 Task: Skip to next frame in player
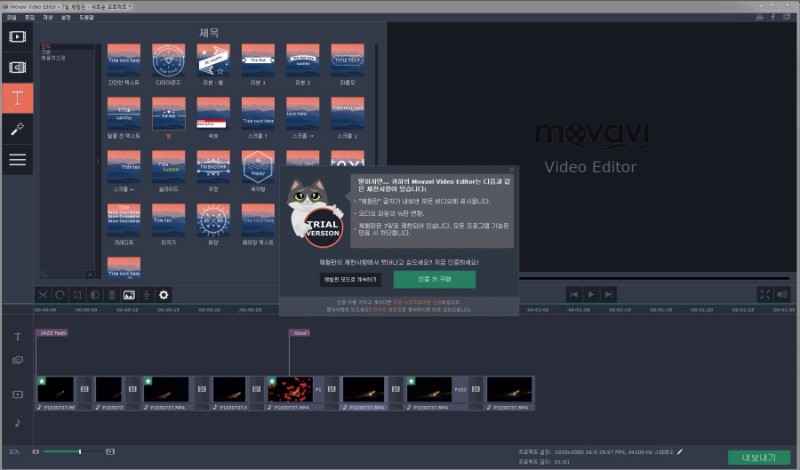click(609, 294)
